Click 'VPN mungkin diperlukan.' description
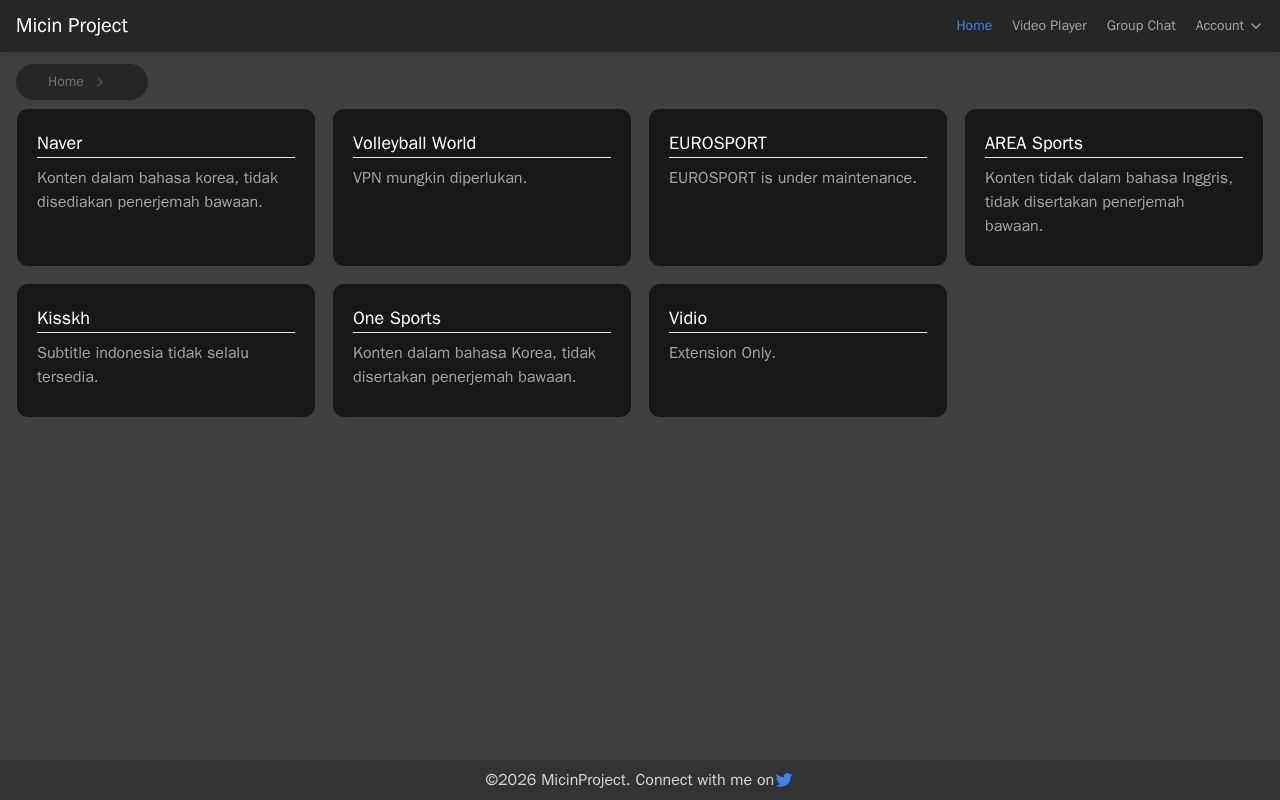Screen dimensions: 1280x800 [440, 178]
